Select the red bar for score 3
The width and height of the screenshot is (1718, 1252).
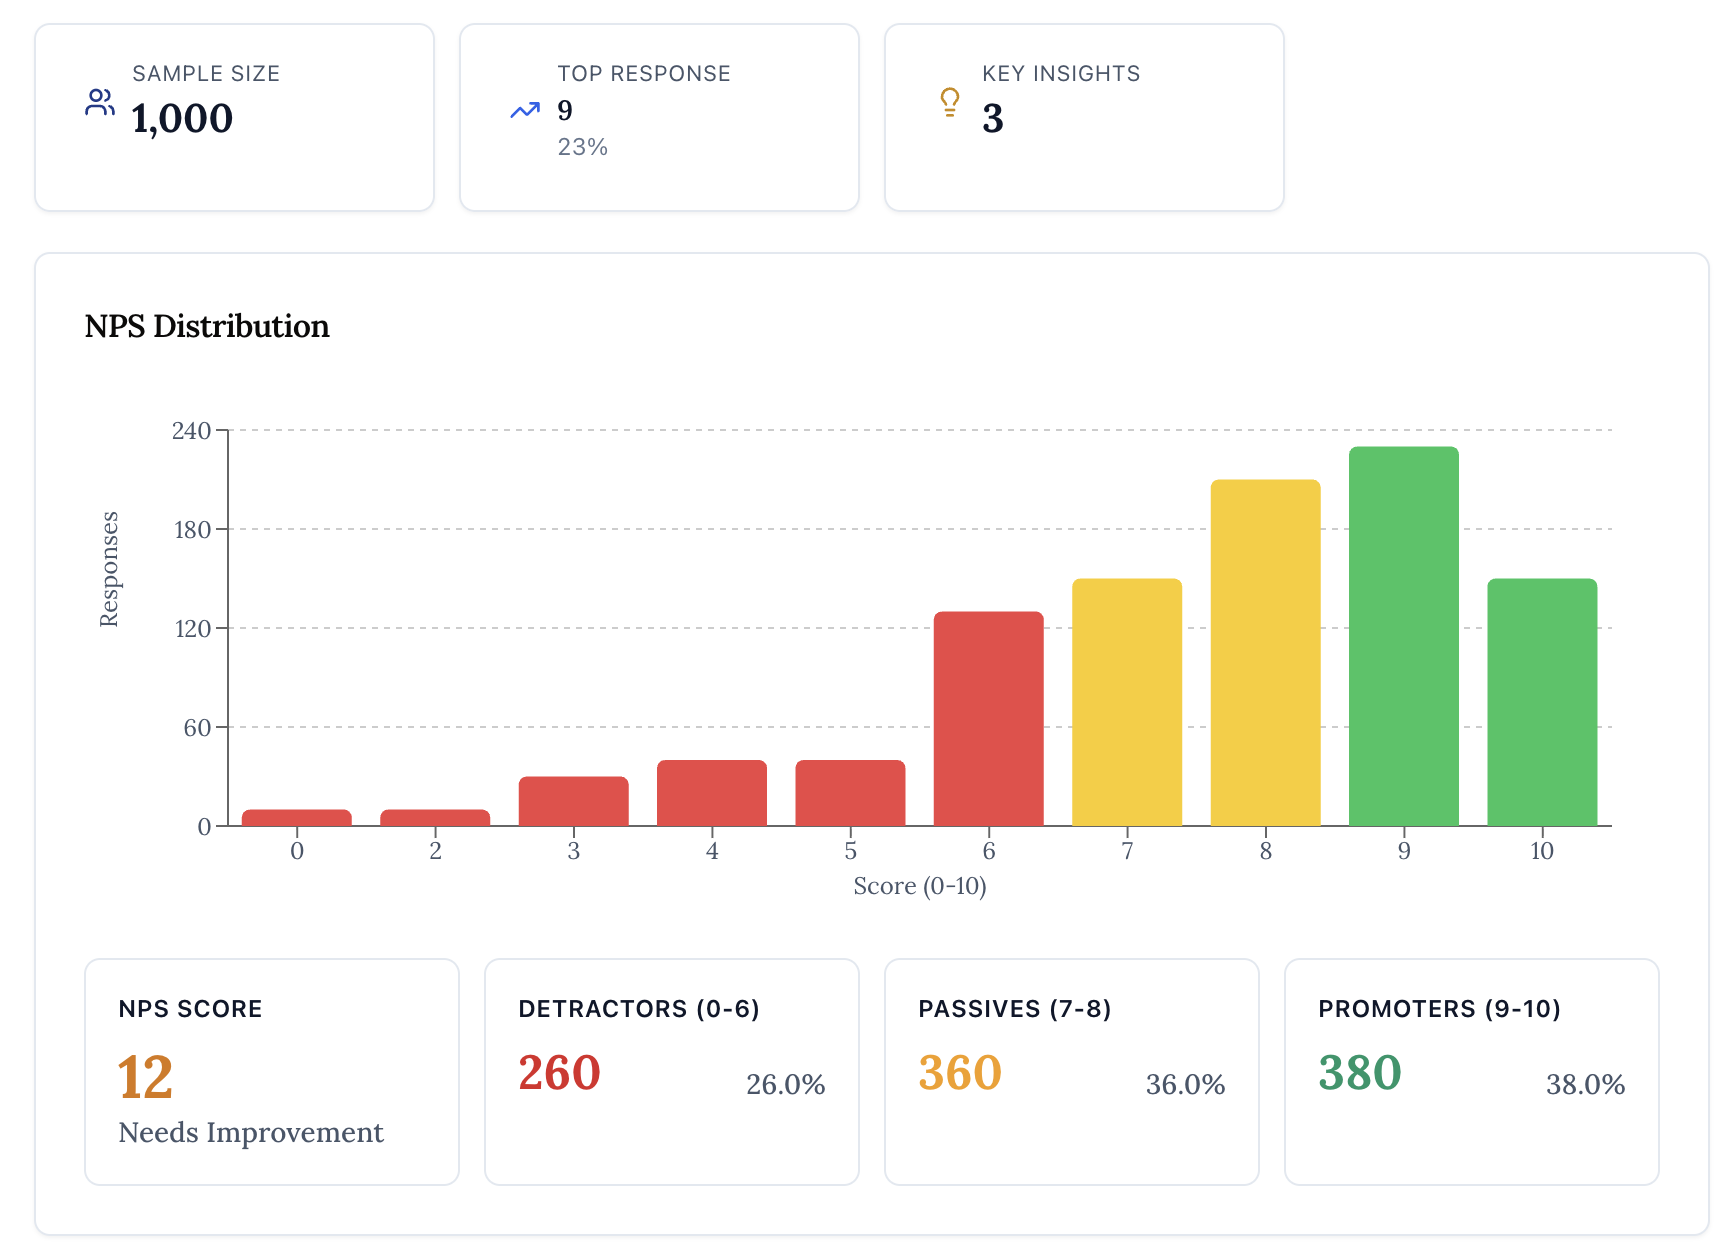tap(574, 801)
